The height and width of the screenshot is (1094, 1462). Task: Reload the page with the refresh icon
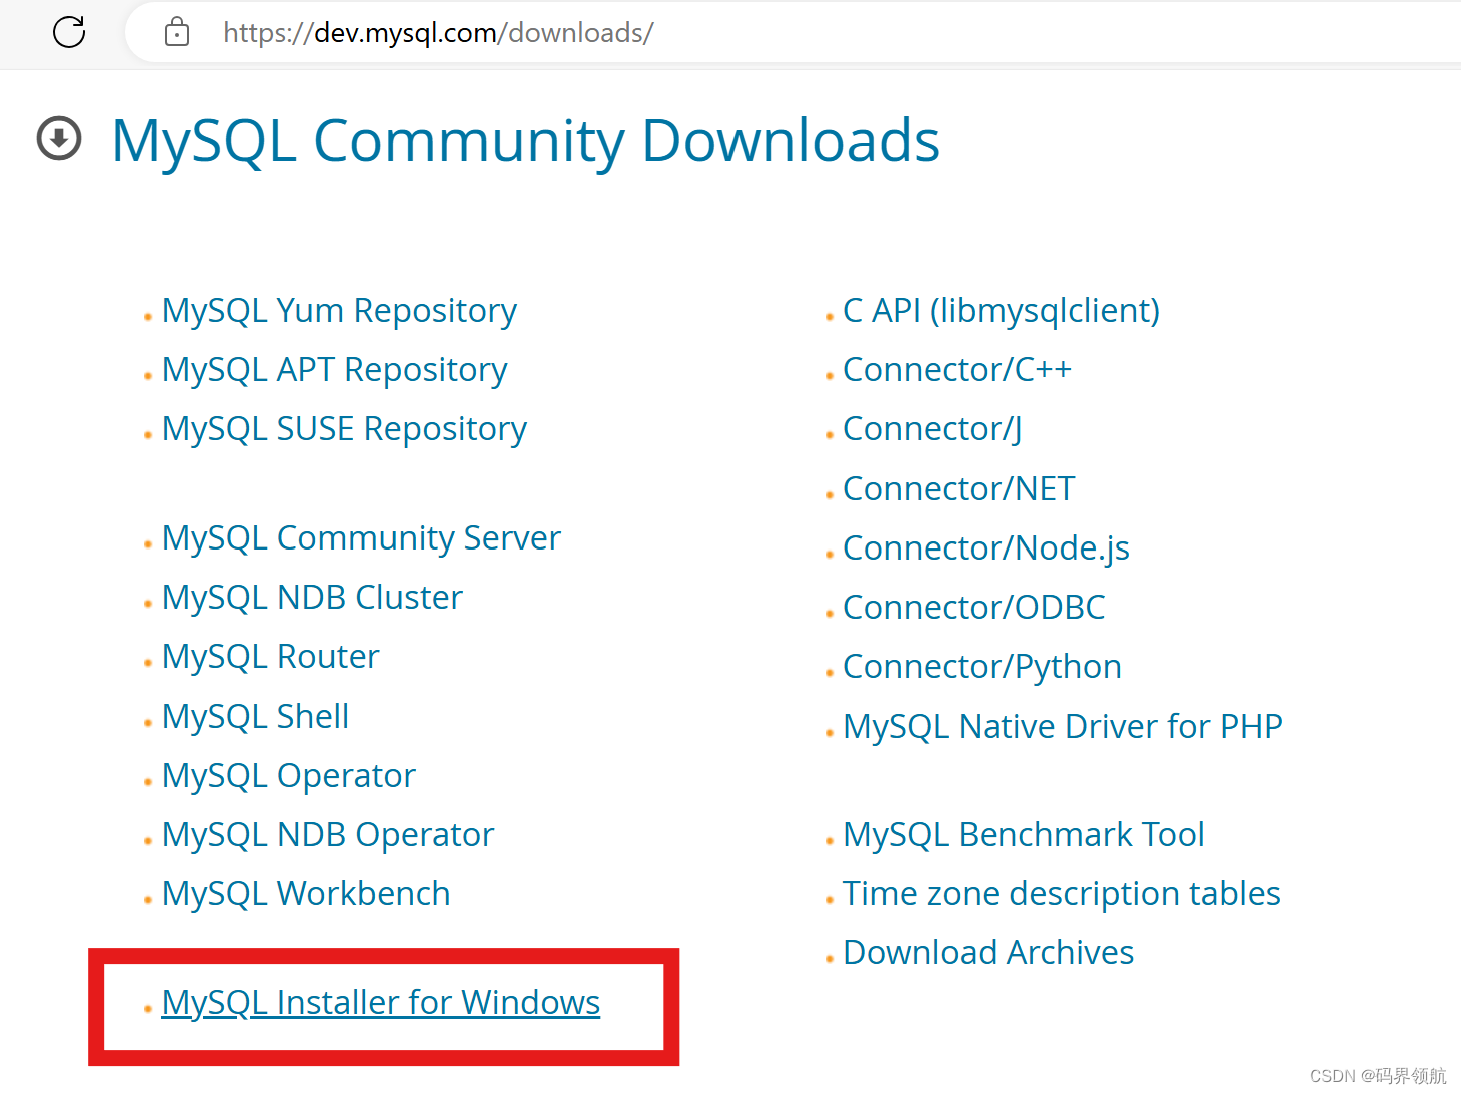pyautogui.click(x=69, y=32)
